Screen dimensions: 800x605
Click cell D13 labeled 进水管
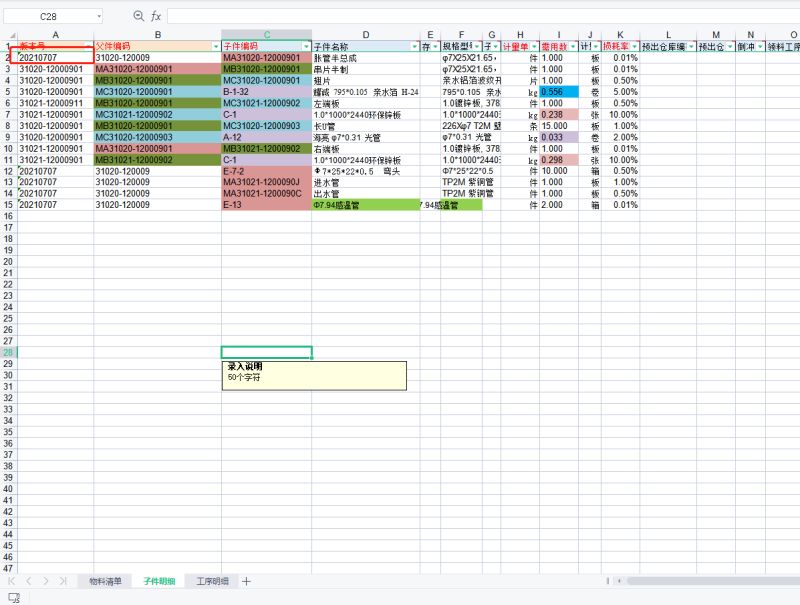click(366, 183)
